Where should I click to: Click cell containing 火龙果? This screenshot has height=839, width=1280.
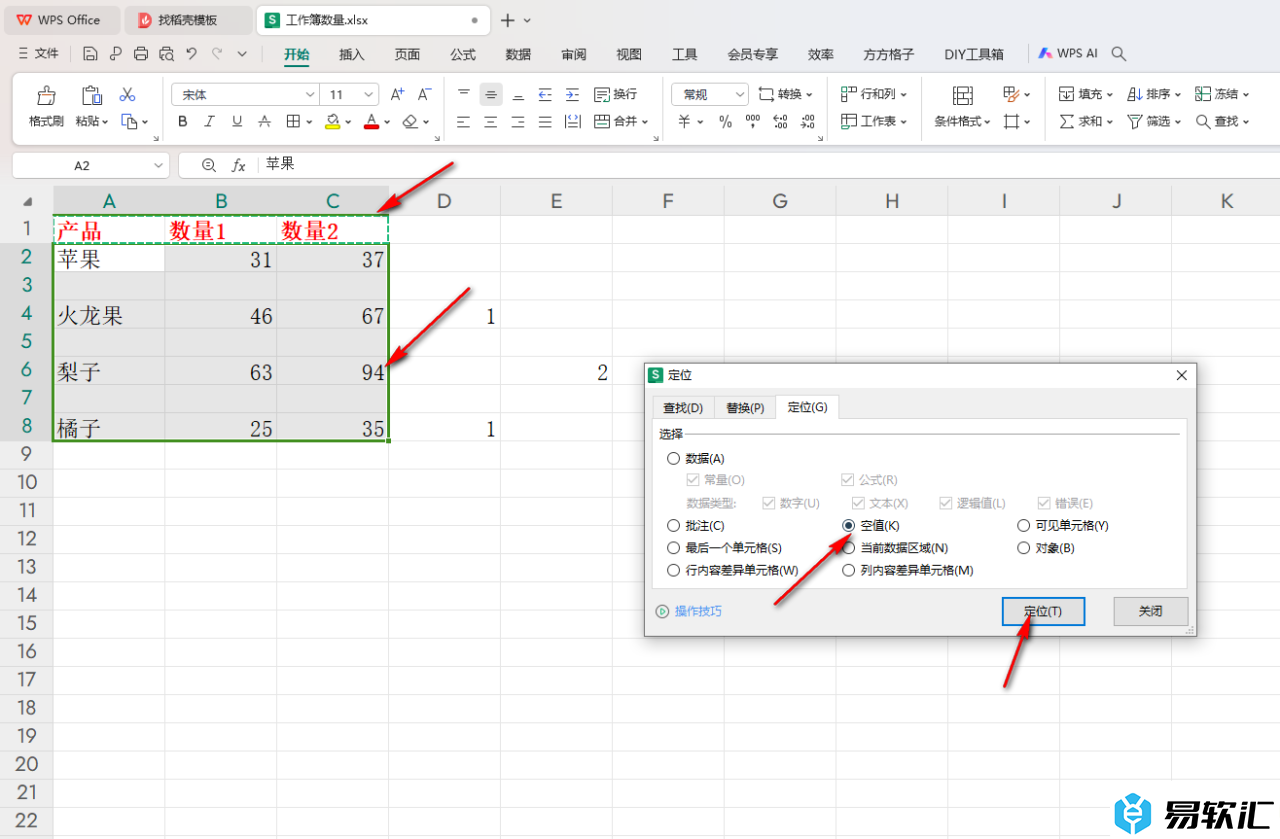click(109, 316)
